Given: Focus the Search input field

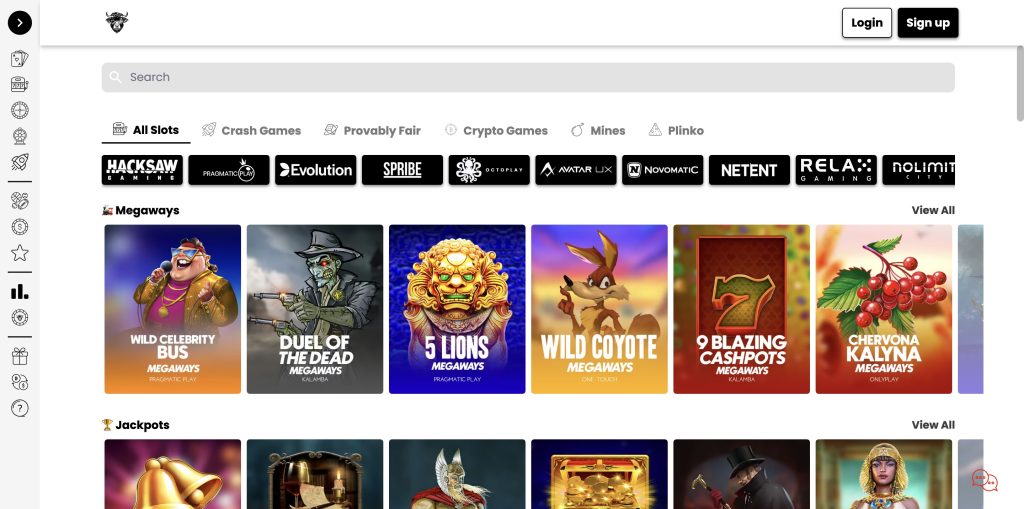Looking at the screenshot, I should point(528,77).
